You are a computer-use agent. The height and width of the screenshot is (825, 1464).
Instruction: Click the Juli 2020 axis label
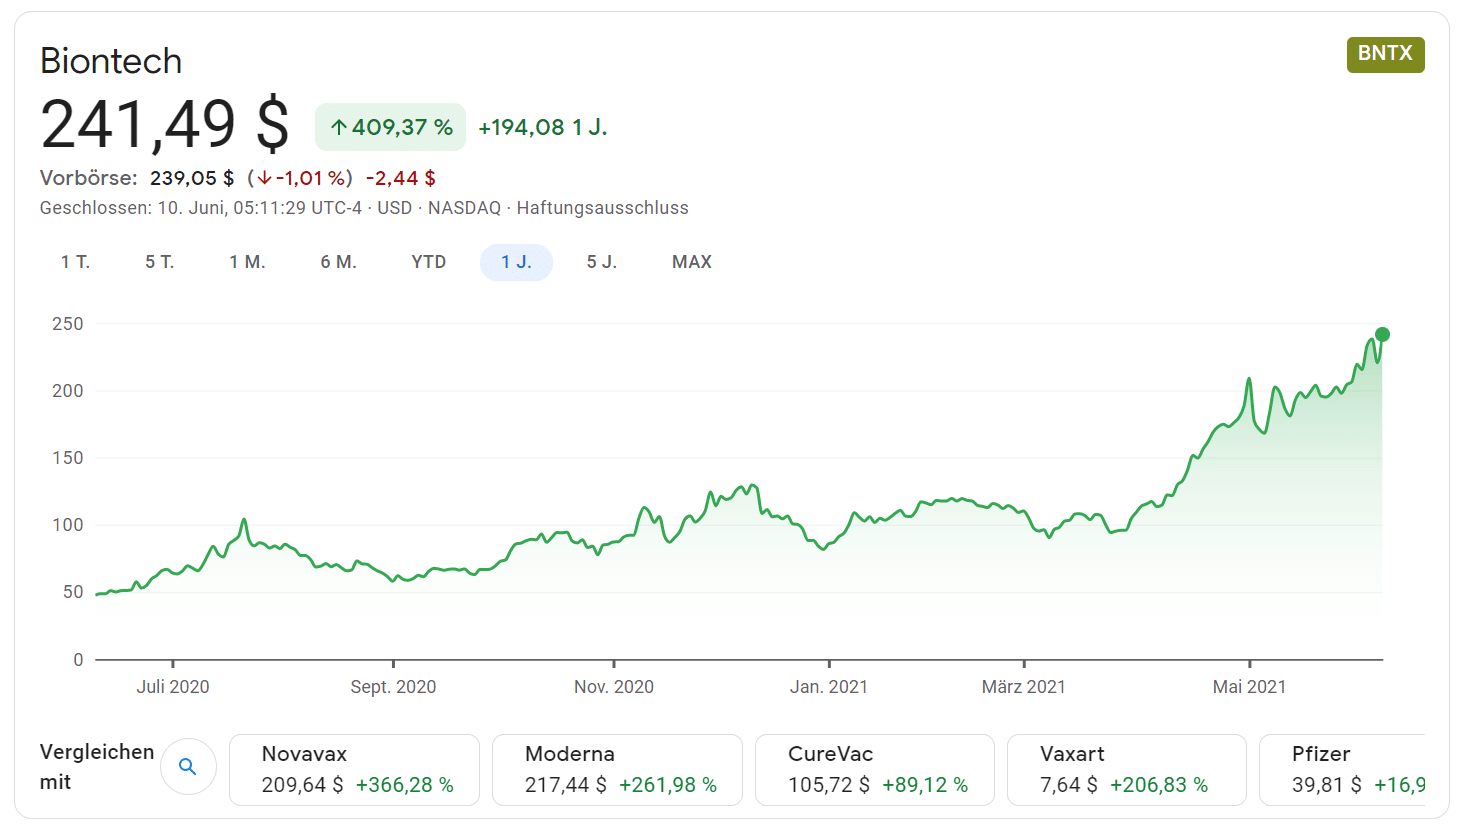pyautogui.click(x=173, y=687)
